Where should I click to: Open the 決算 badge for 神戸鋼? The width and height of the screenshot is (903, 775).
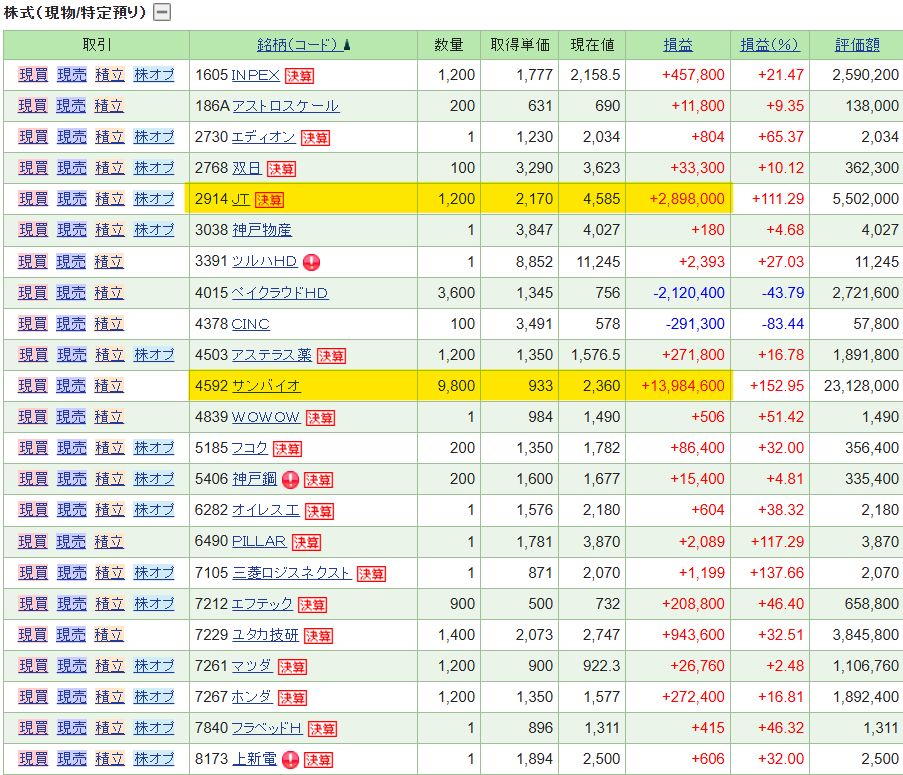click(318, 481)
